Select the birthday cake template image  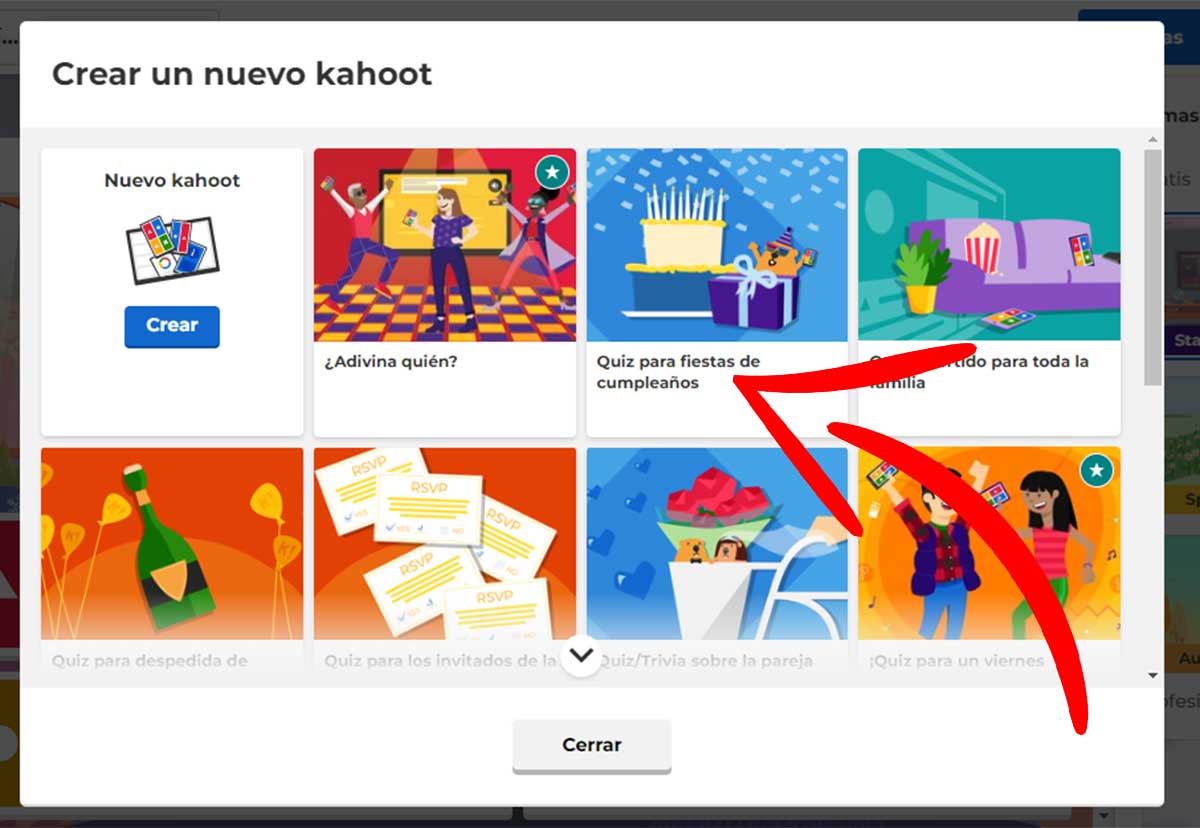click(x=716, y=245)
